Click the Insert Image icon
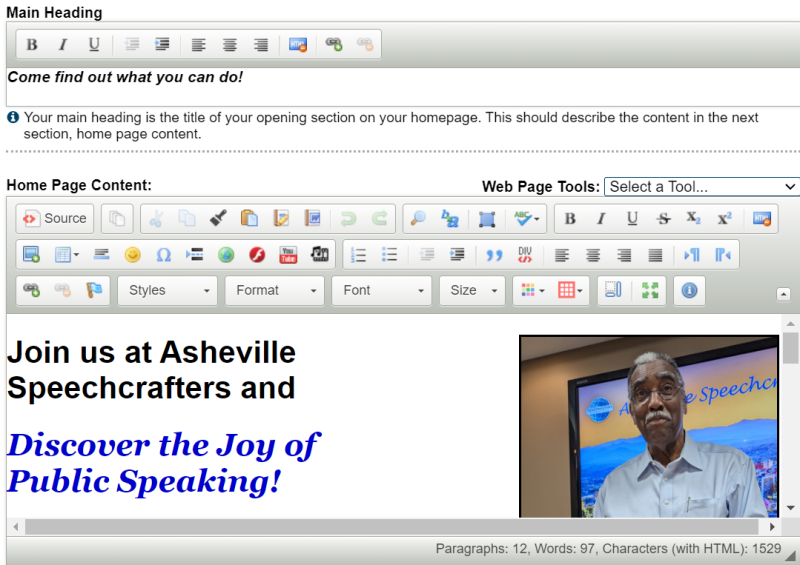 [x=32, y=254]
